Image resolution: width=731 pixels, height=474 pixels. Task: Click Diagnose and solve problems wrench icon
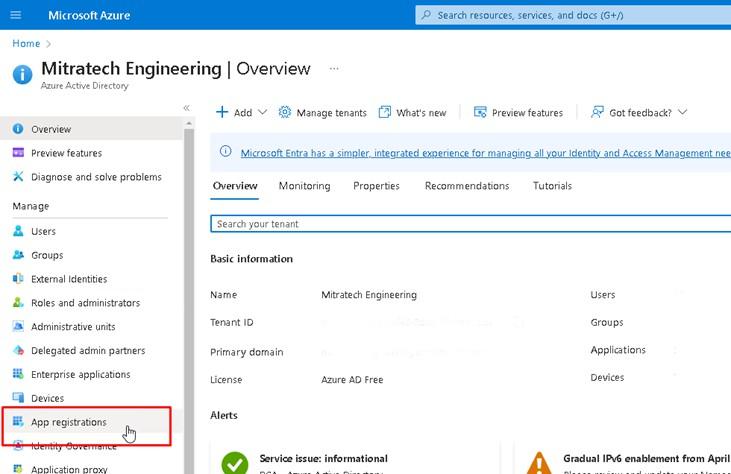18,176
